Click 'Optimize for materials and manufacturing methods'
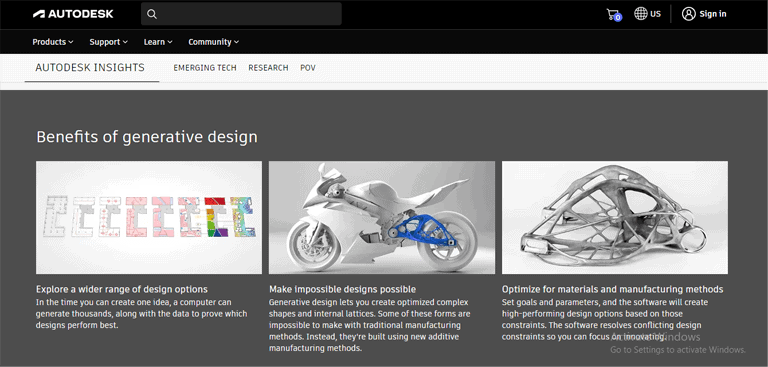The width and height of the screenshot is (768, 367). point(613,289)
